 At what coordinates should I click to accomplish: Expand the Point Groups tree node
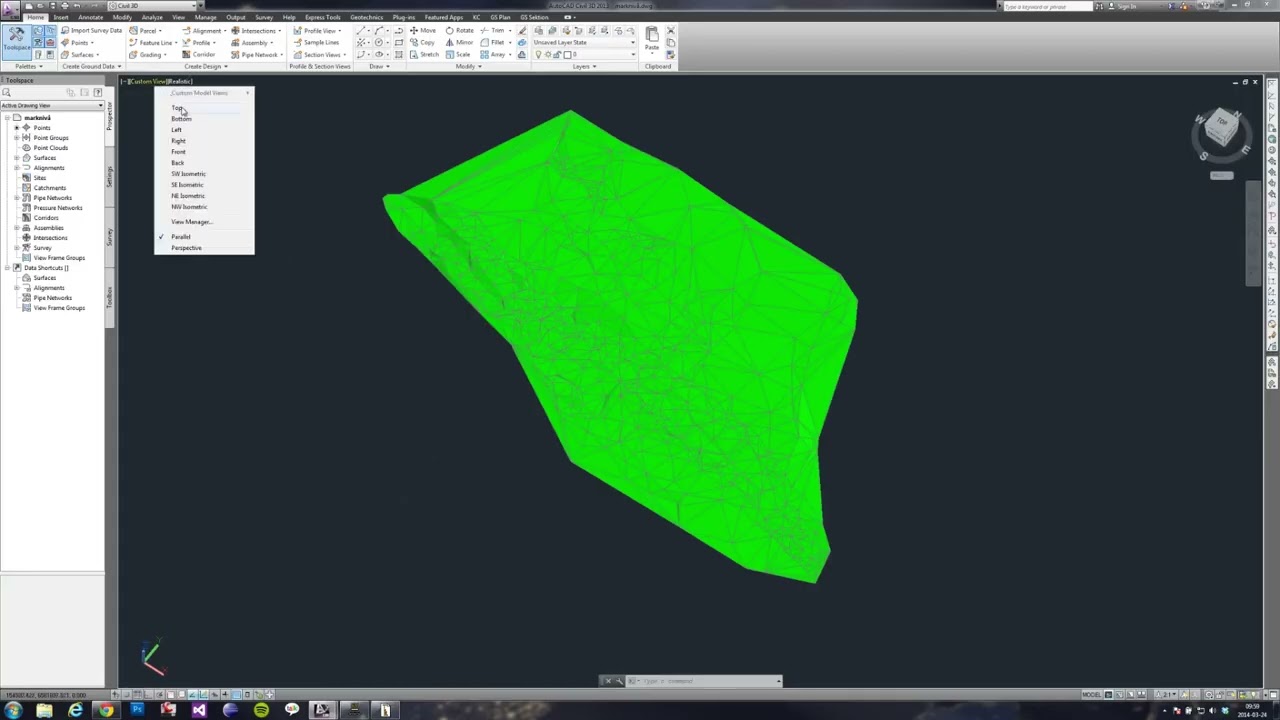pyautogui.click(x=15, y=138)
